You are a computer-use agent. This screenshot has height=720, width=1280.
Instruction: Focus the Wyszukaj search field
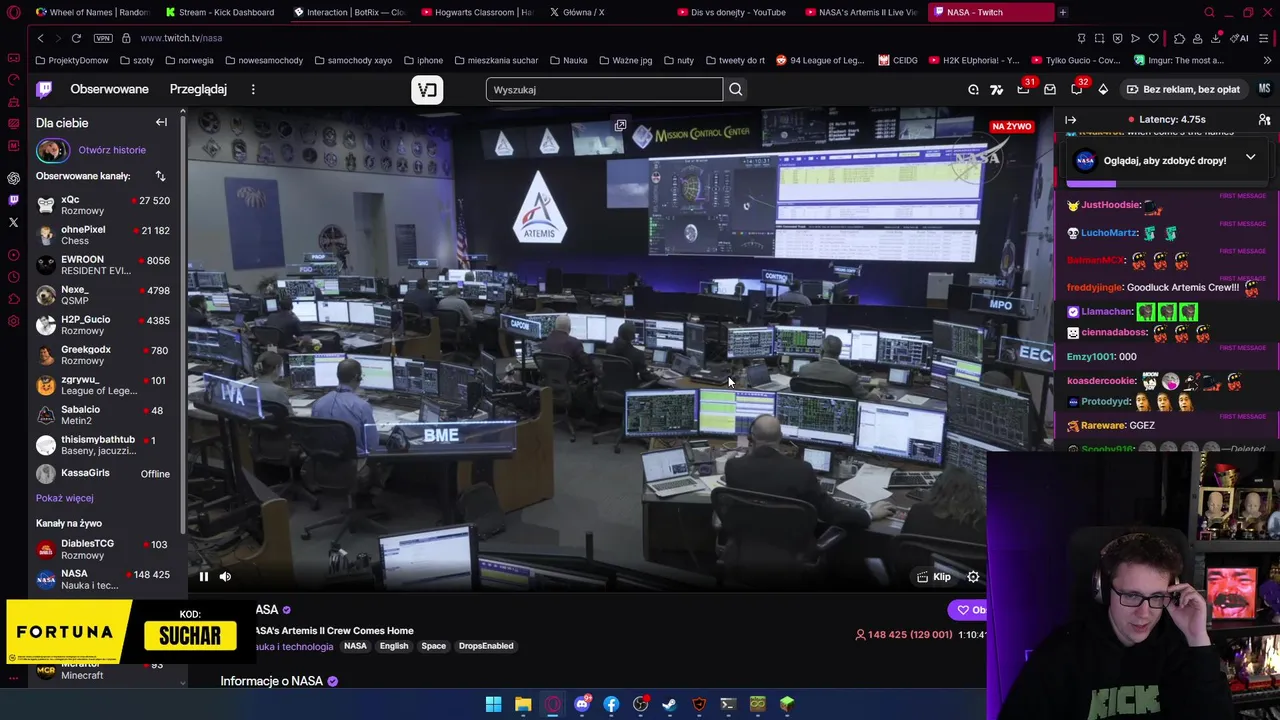pos(604,90)
